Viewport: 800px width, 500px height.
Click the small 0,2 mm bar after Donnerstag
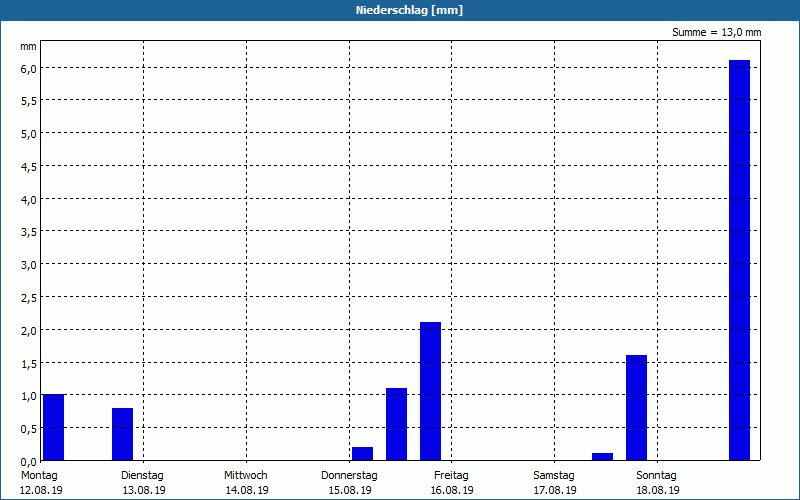[x=362, y=454]
